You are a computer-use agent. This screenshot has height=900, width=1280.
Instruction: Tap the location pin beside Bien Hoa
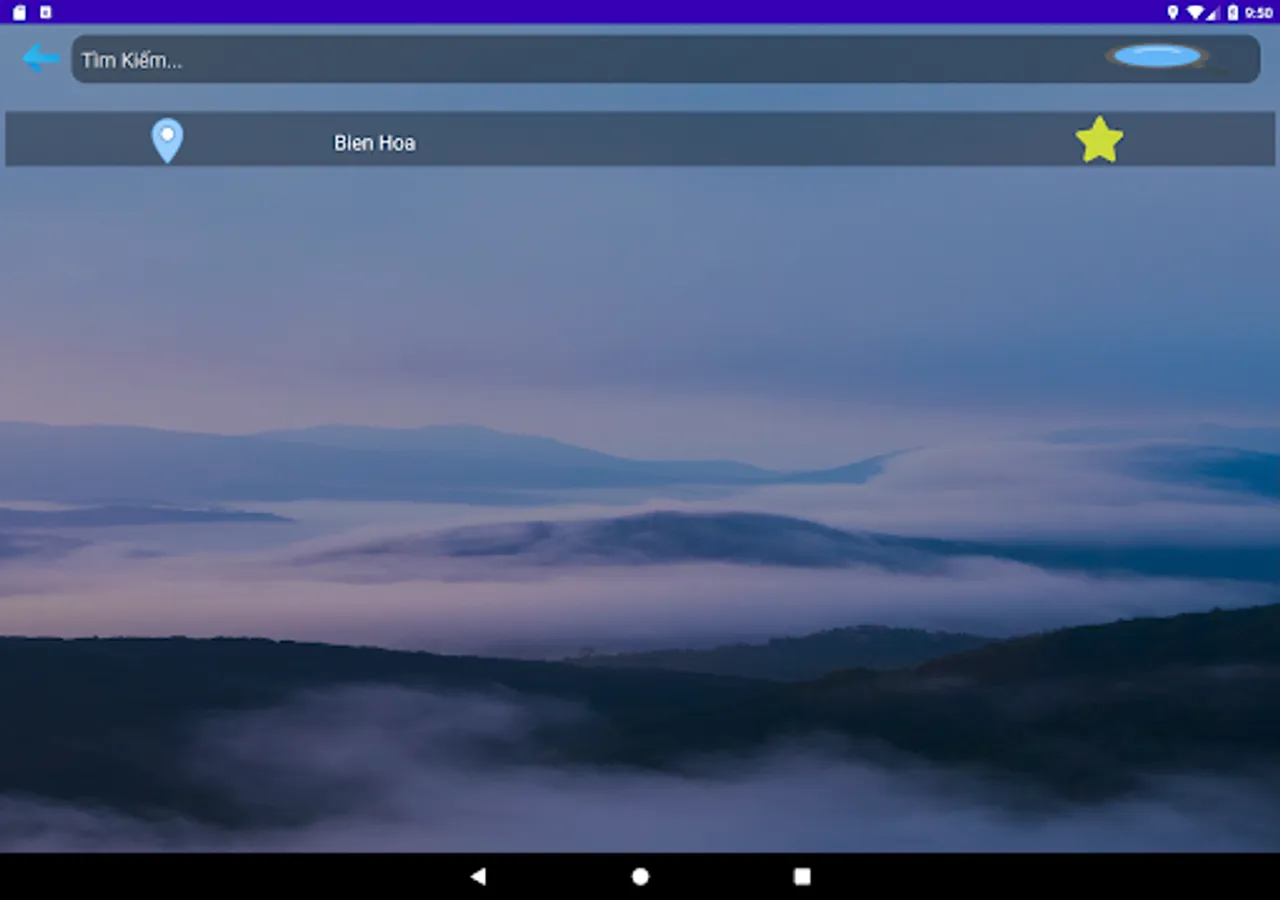pos(167,140)
